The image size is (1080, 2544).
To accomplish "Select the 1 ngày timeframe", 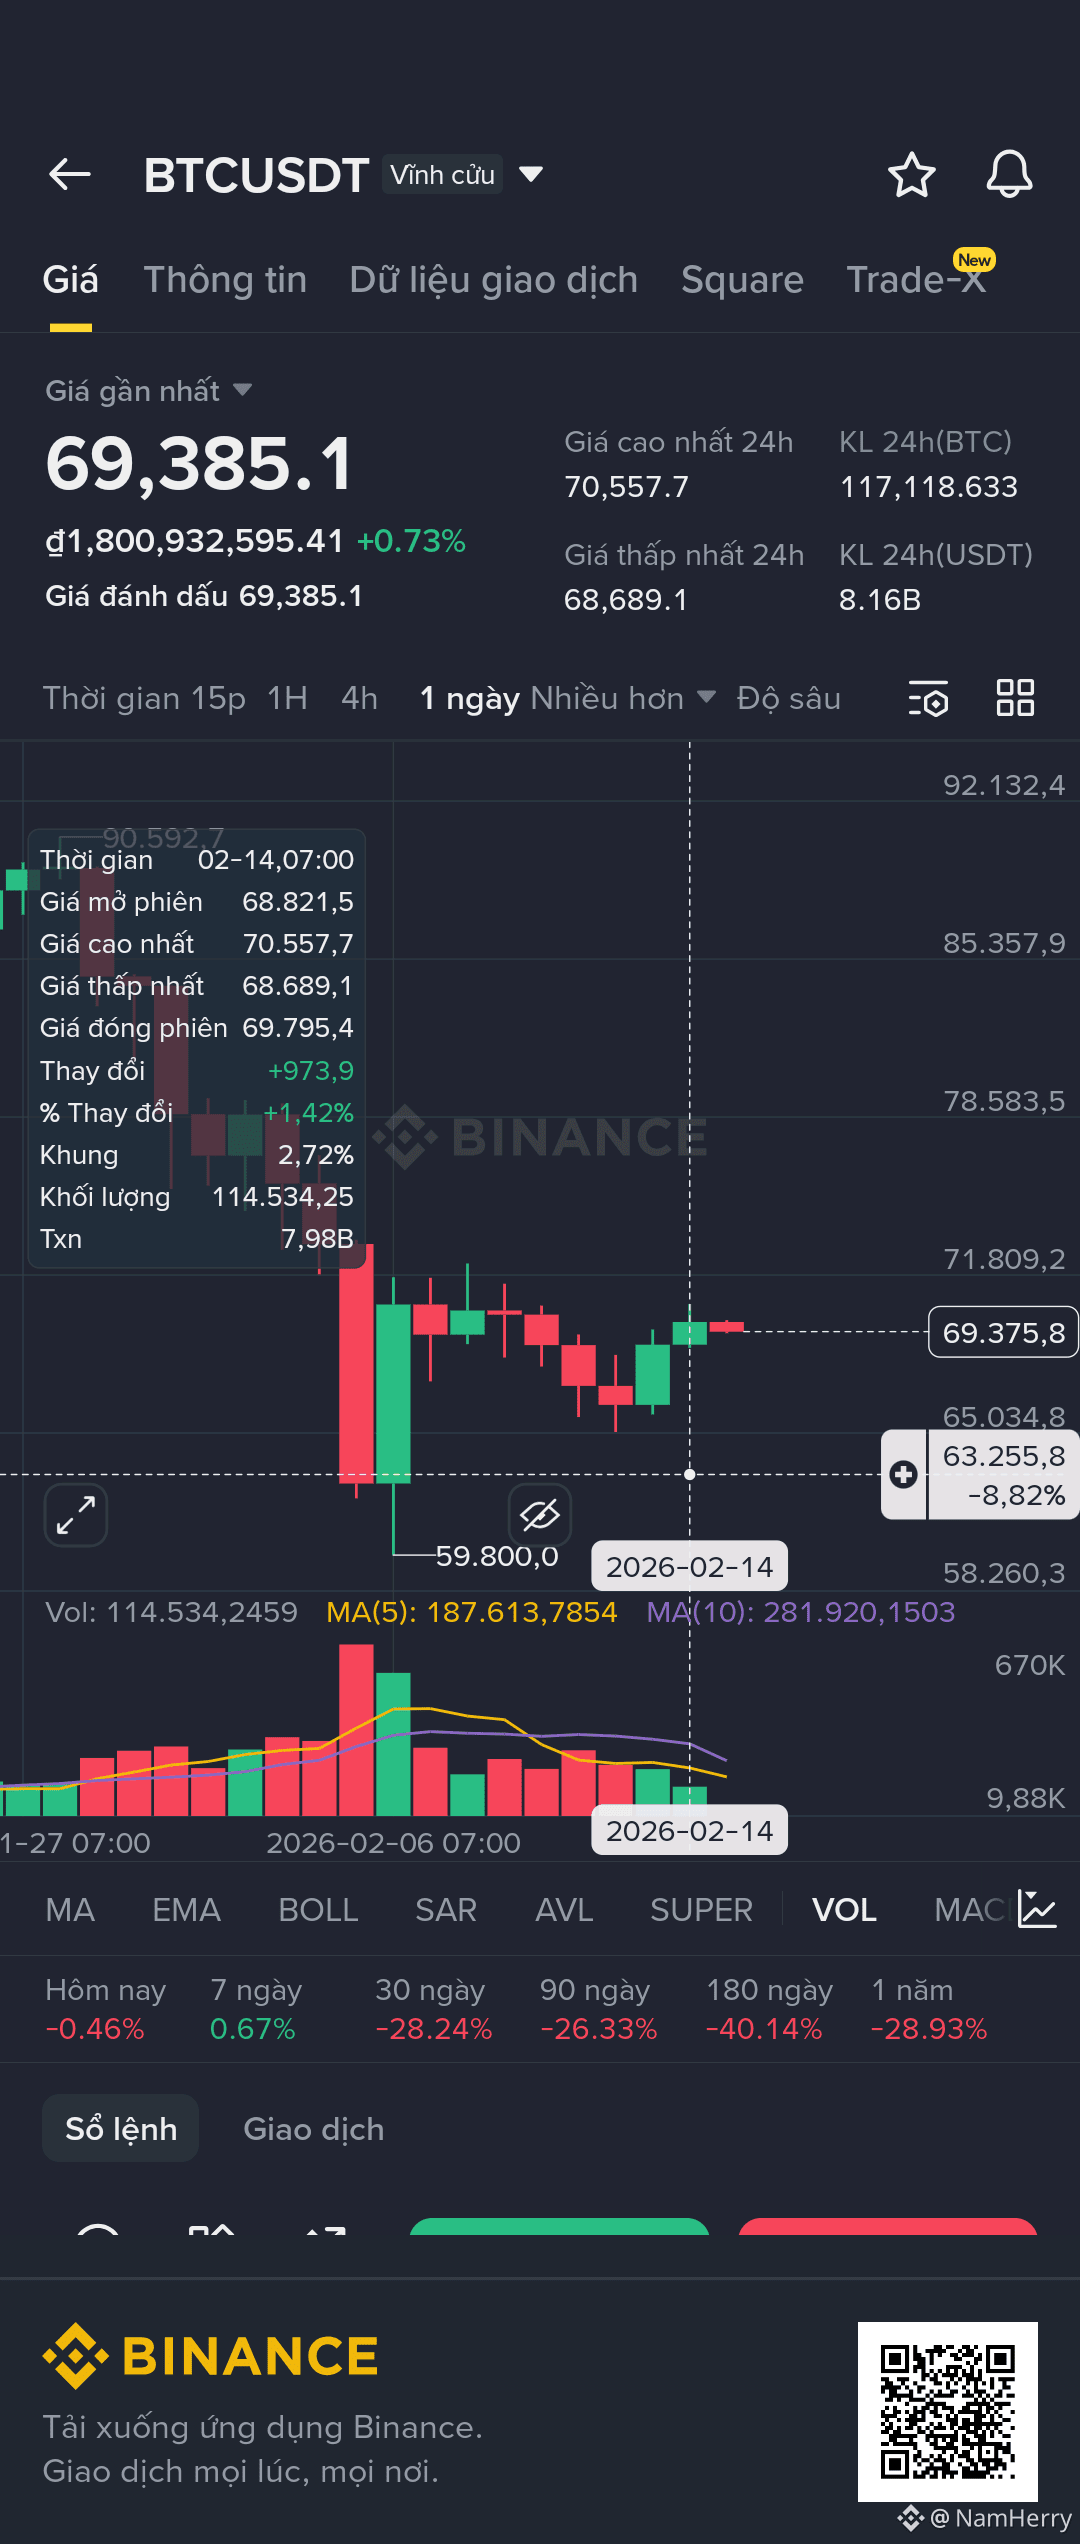I will [469, 698].
